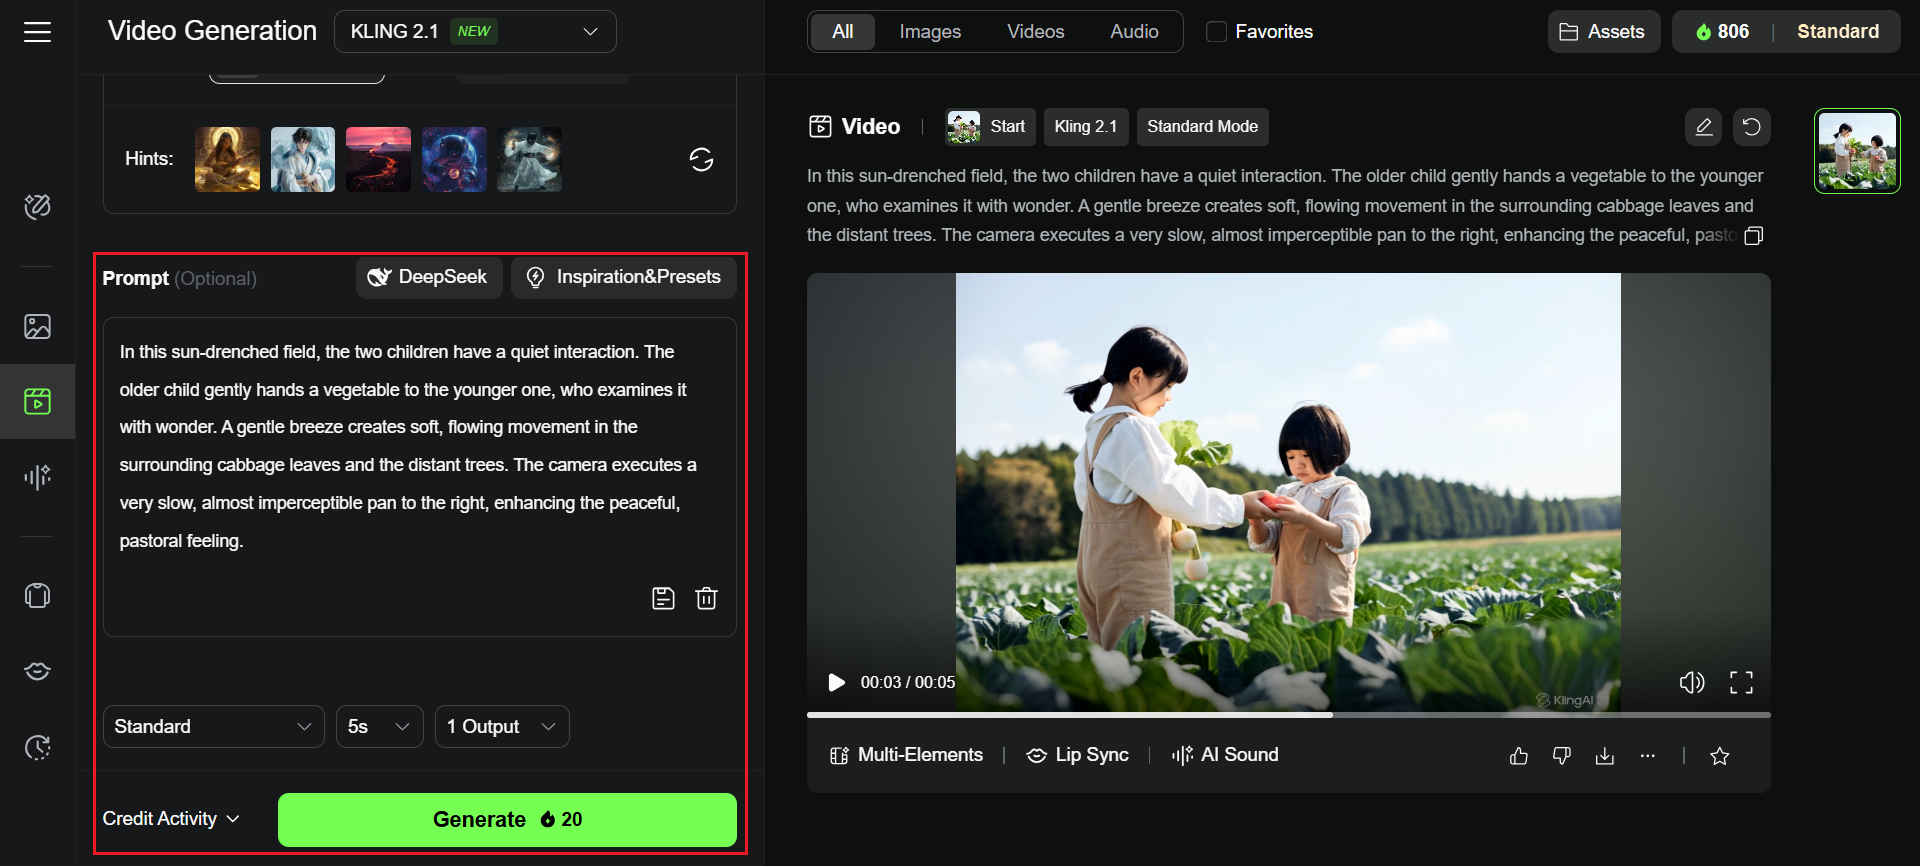Click the green Generate button
The image size is (1920, 866).
tap(507, 820)
